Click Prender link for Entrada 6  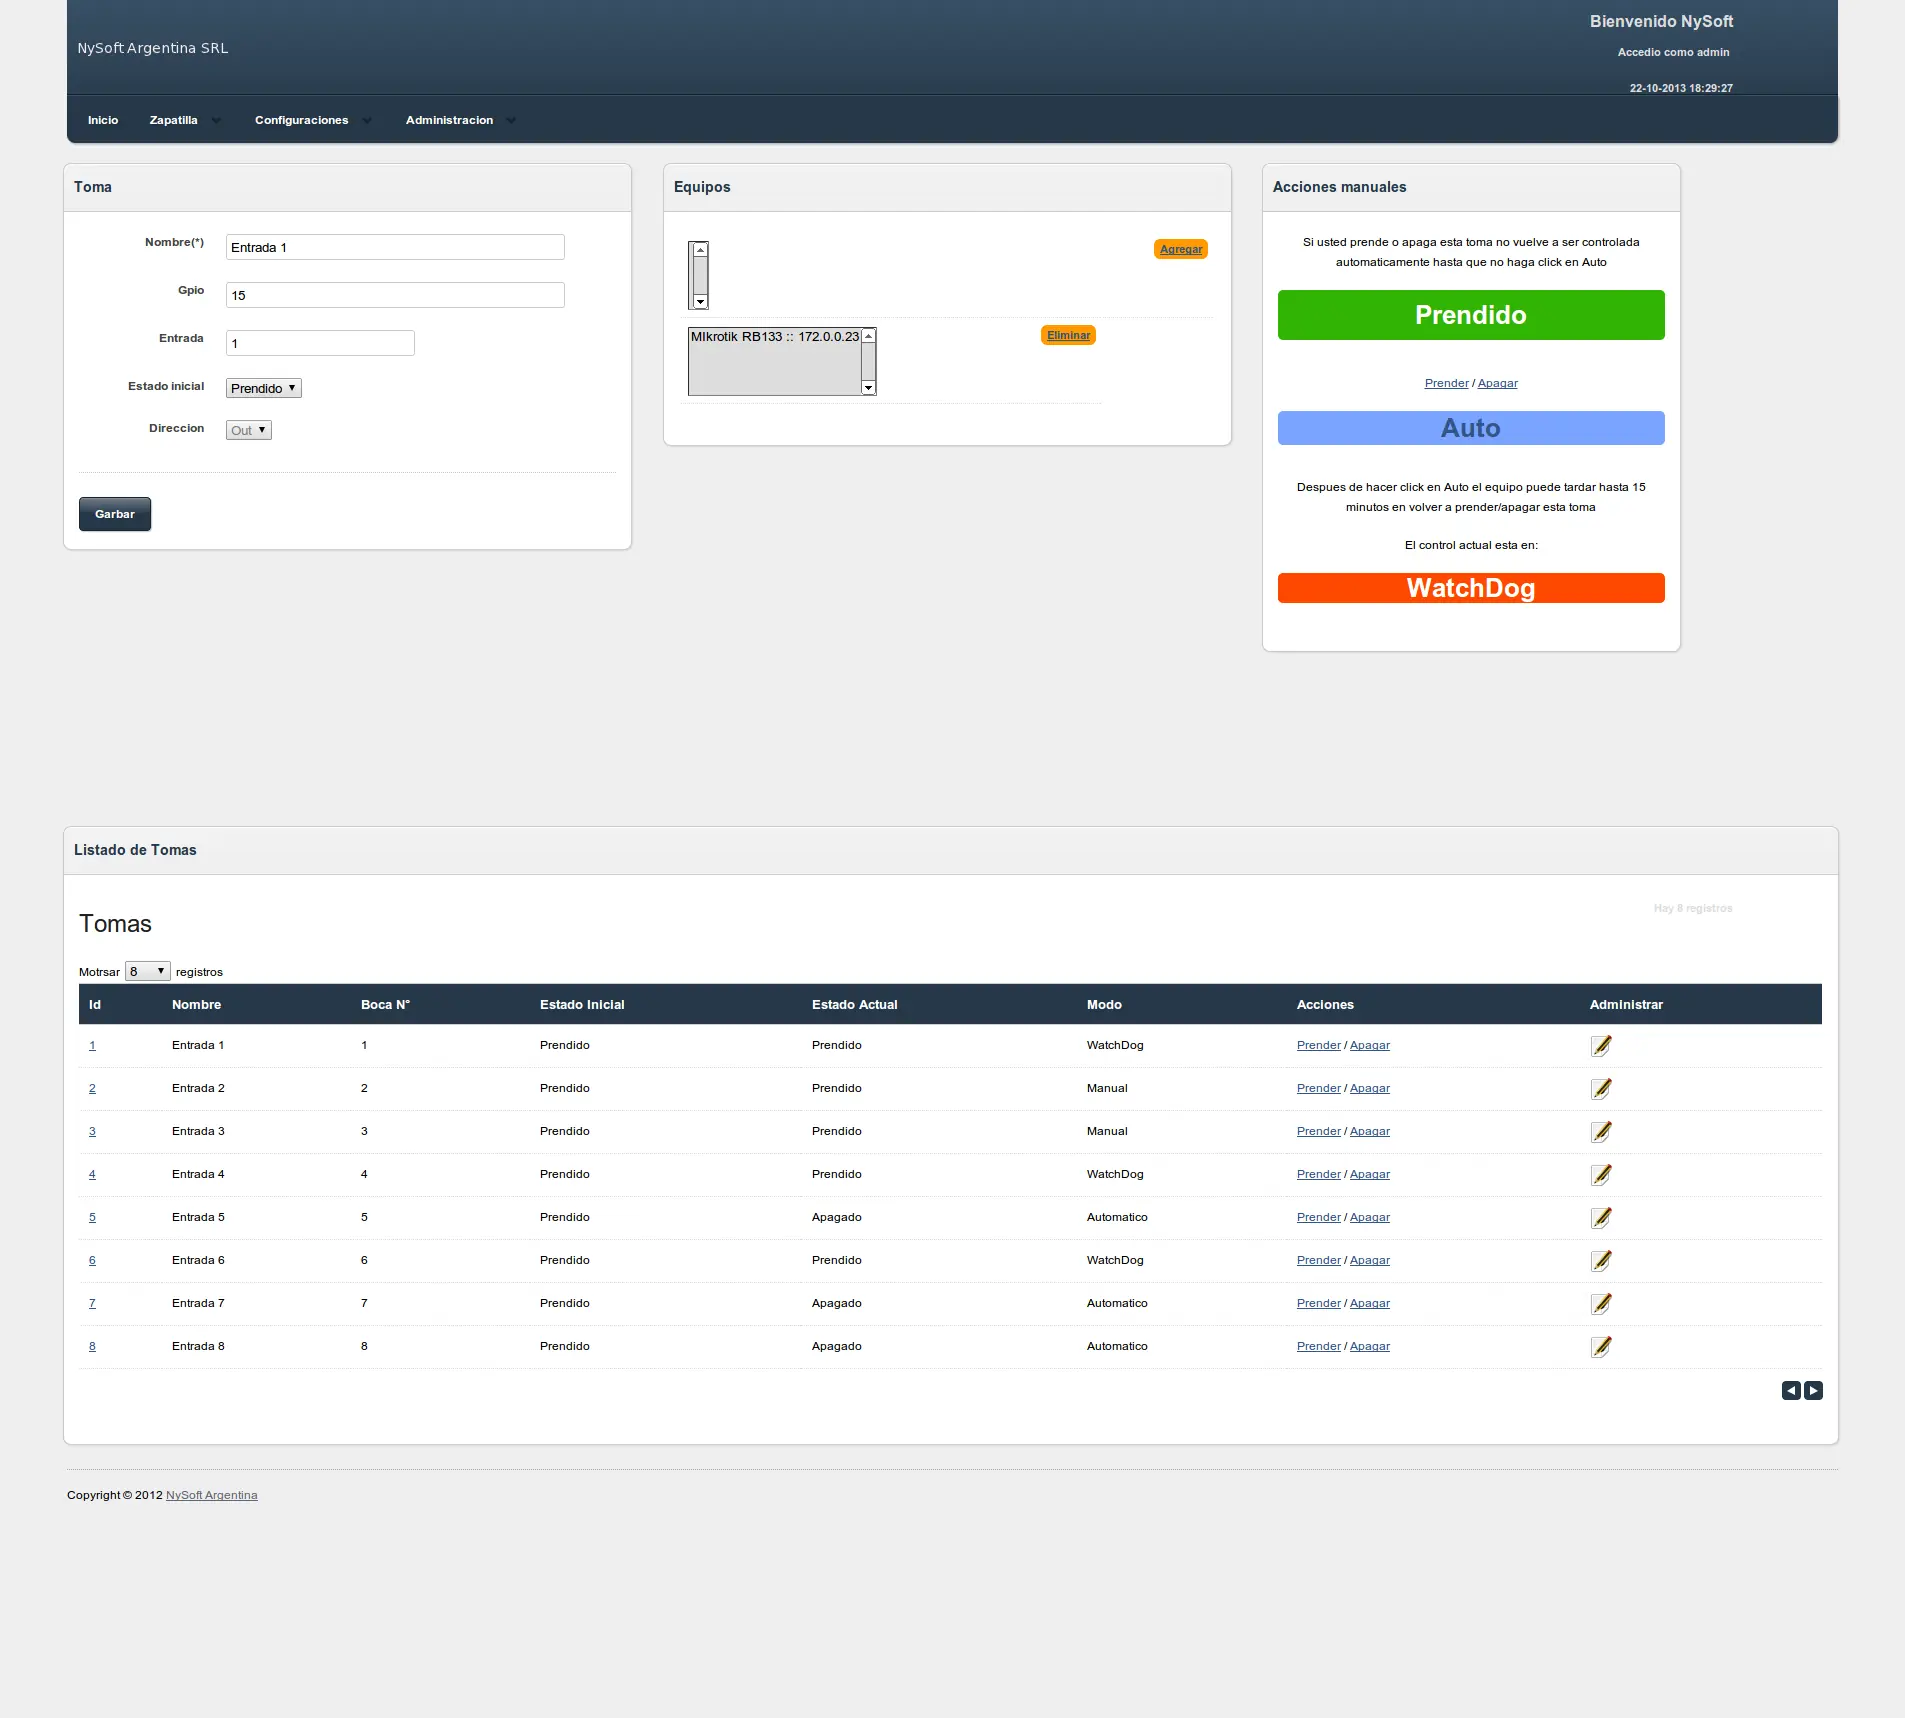point(1318,1260)
